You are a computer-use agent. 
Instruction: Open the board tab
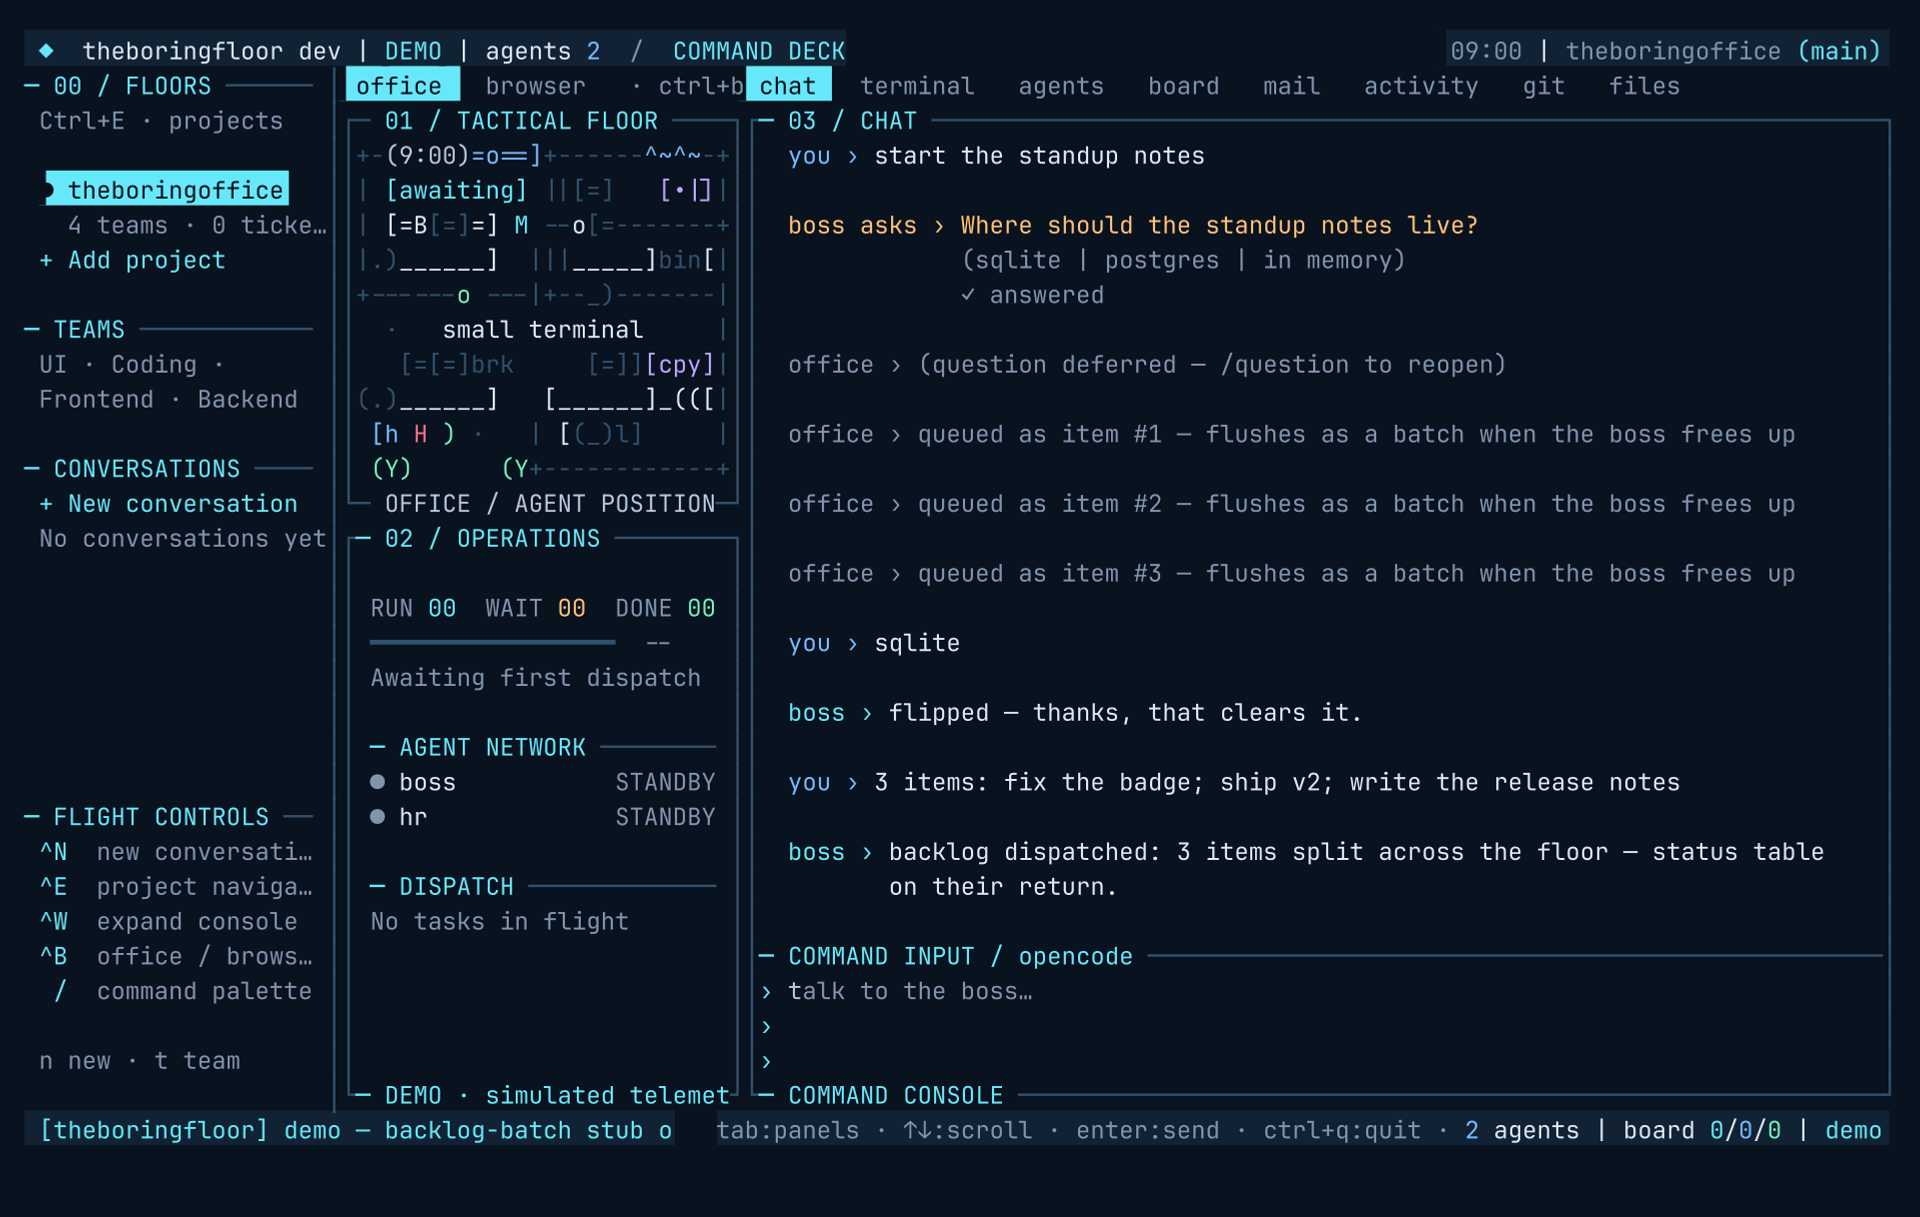tap(1184, 86)
